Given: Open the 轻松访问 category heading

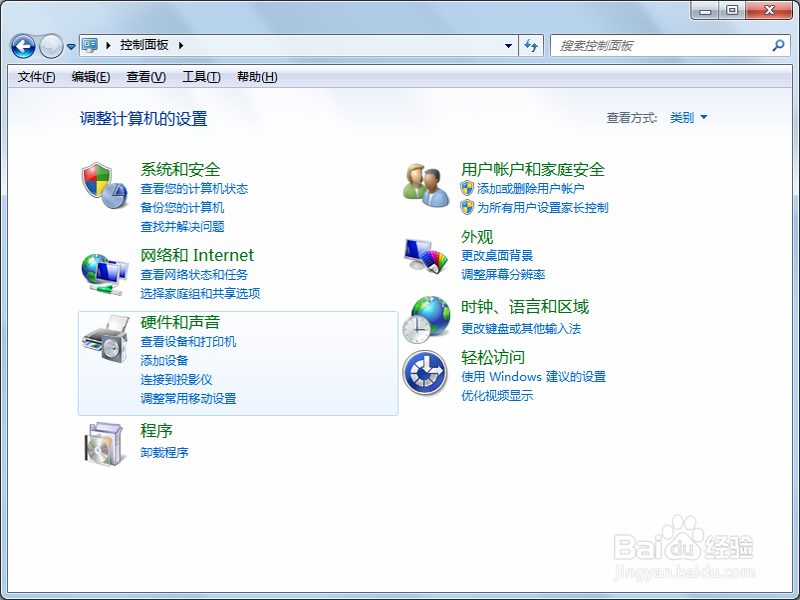Looking at the screenshot, I should (493, 357).
